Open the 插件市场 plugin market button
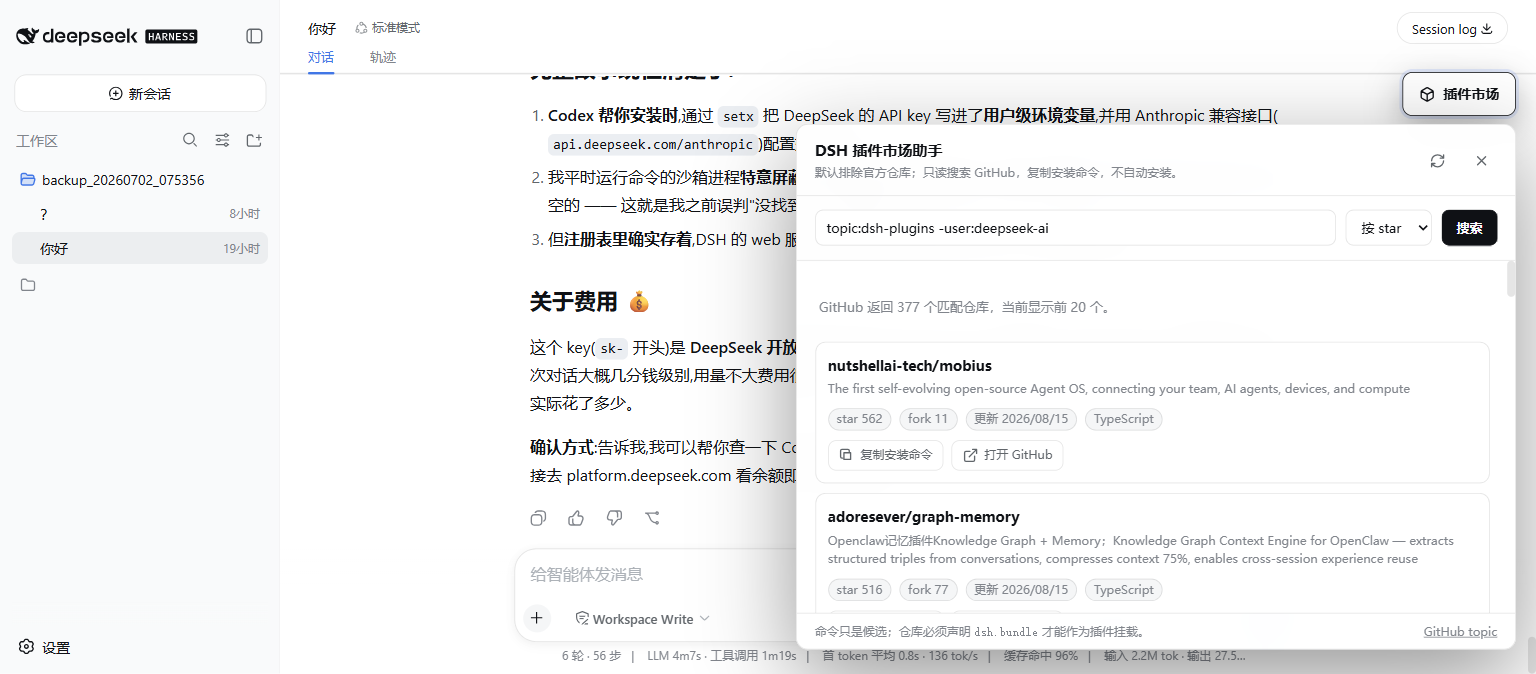The image size is (1536, 674). [x=1459, y=94]
